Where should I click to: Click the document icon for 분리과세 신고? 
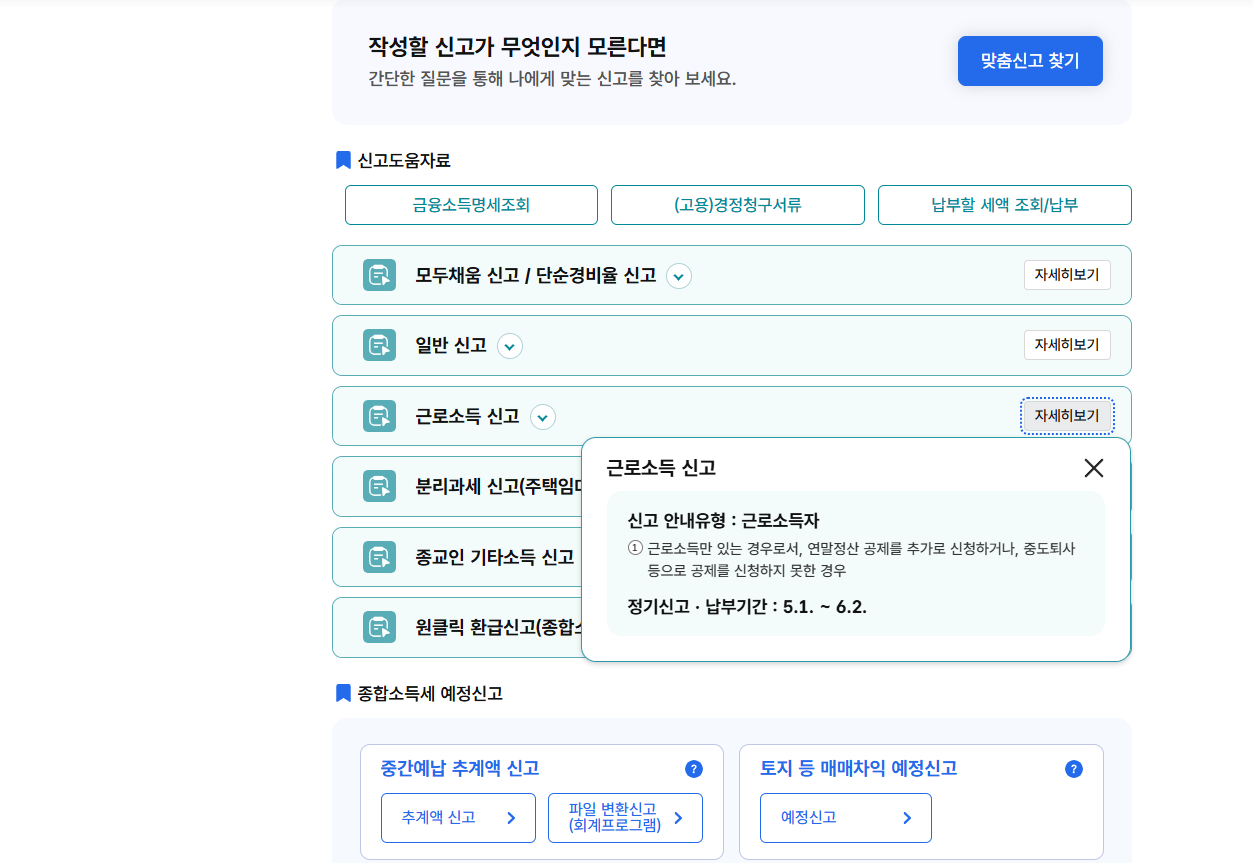tap(380, 487)
